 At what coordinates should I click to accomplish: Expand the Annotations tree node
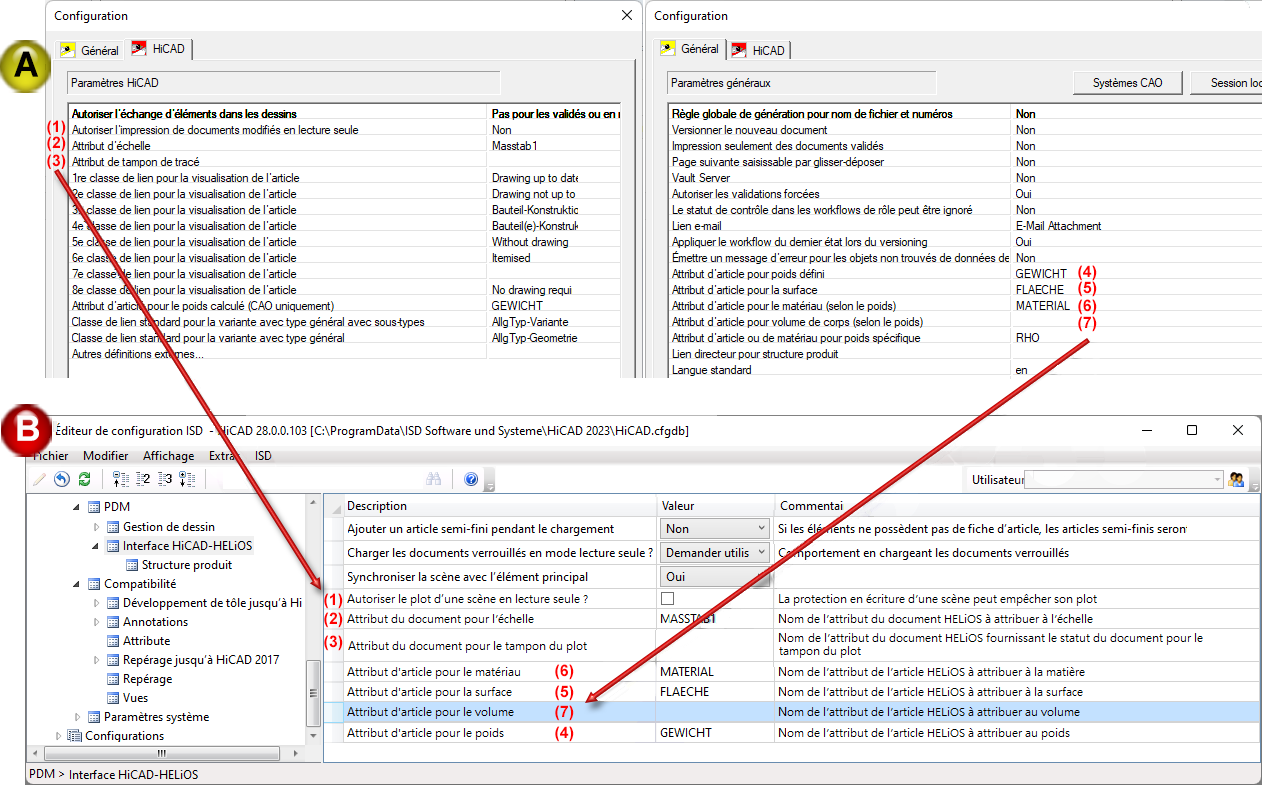click(x=97, y=622)
